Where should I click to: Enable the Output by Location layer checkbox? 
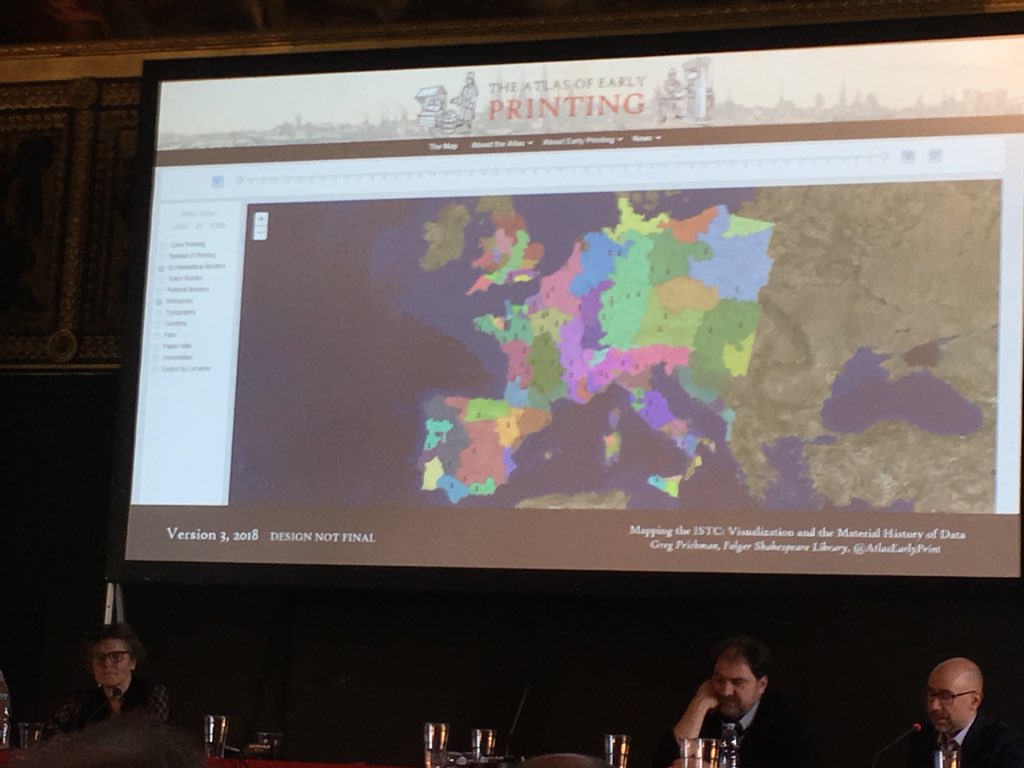pos(154,369)
